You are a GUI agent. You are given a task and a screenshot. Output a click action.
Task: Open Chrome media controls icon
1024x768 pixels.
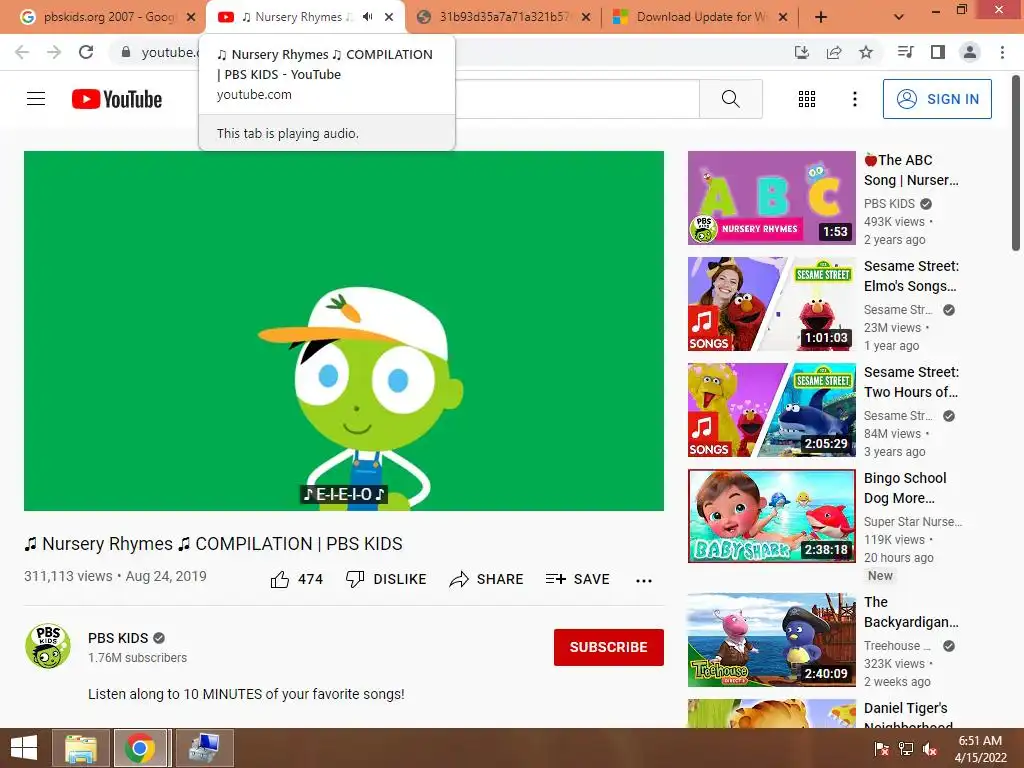pyautogui.click(x=905, y=52)
